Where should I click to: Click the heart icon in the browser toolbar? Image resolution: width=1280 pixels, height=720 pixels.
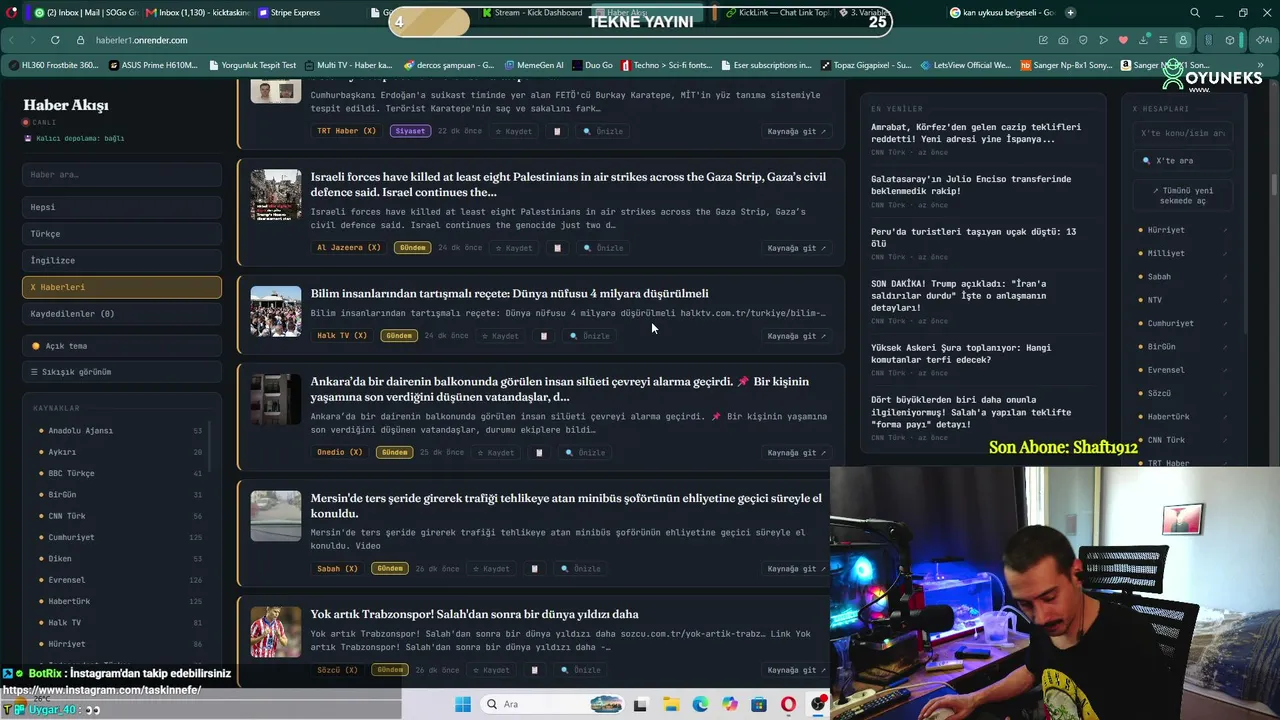(x=1123, y=40)
